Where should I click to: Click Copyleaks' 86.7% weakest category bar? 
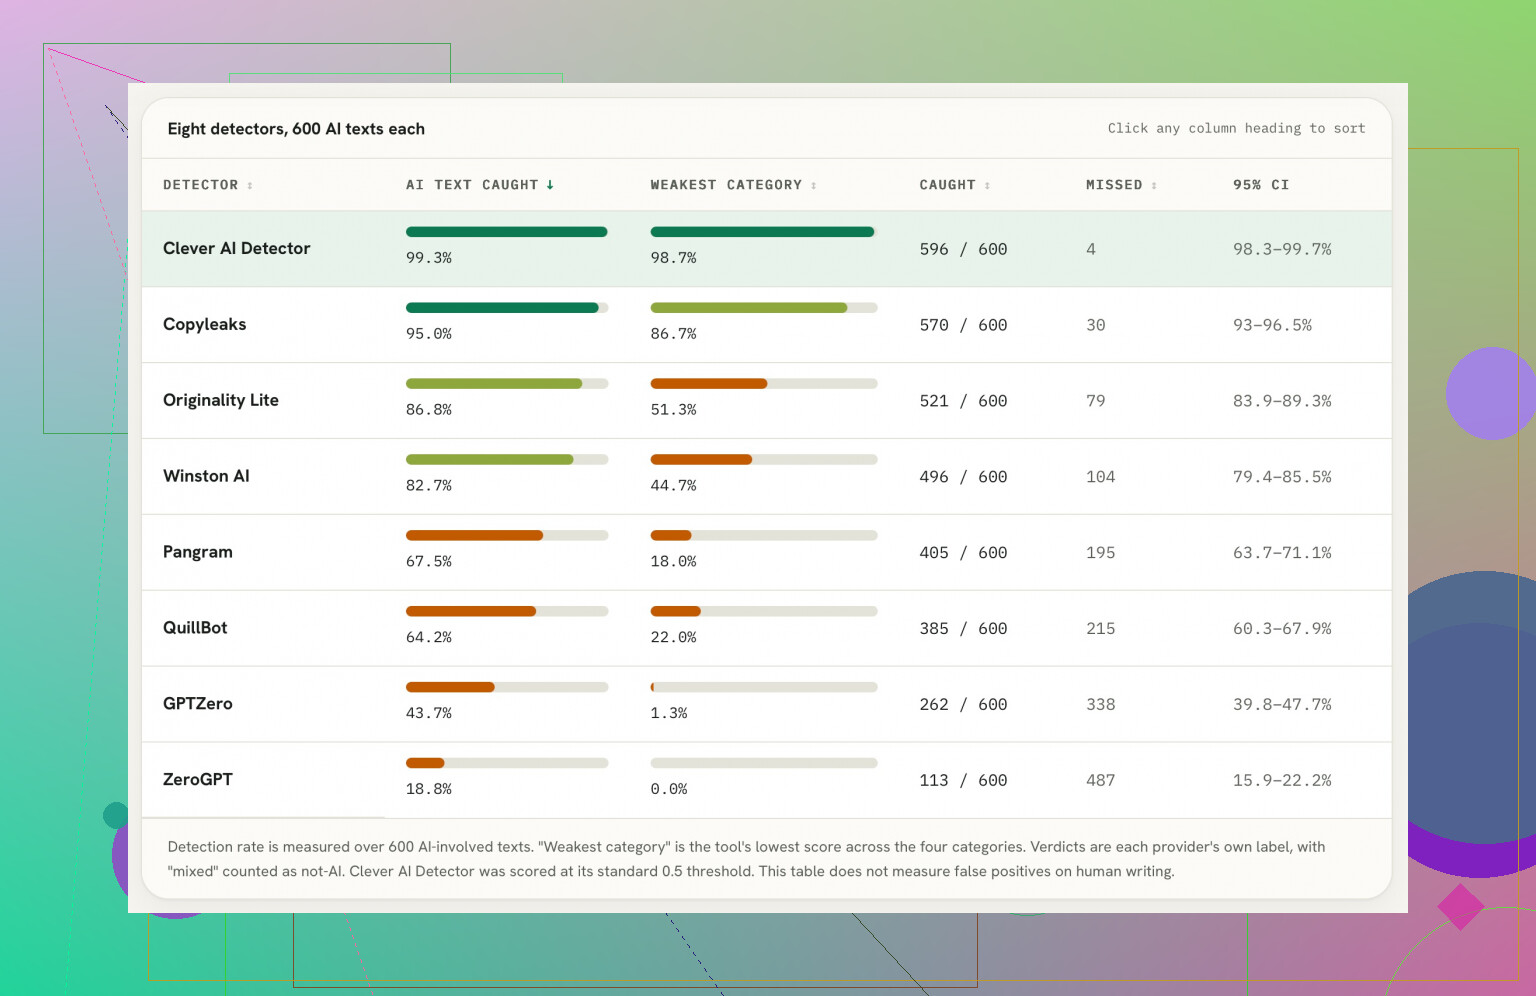pos(764,308)
